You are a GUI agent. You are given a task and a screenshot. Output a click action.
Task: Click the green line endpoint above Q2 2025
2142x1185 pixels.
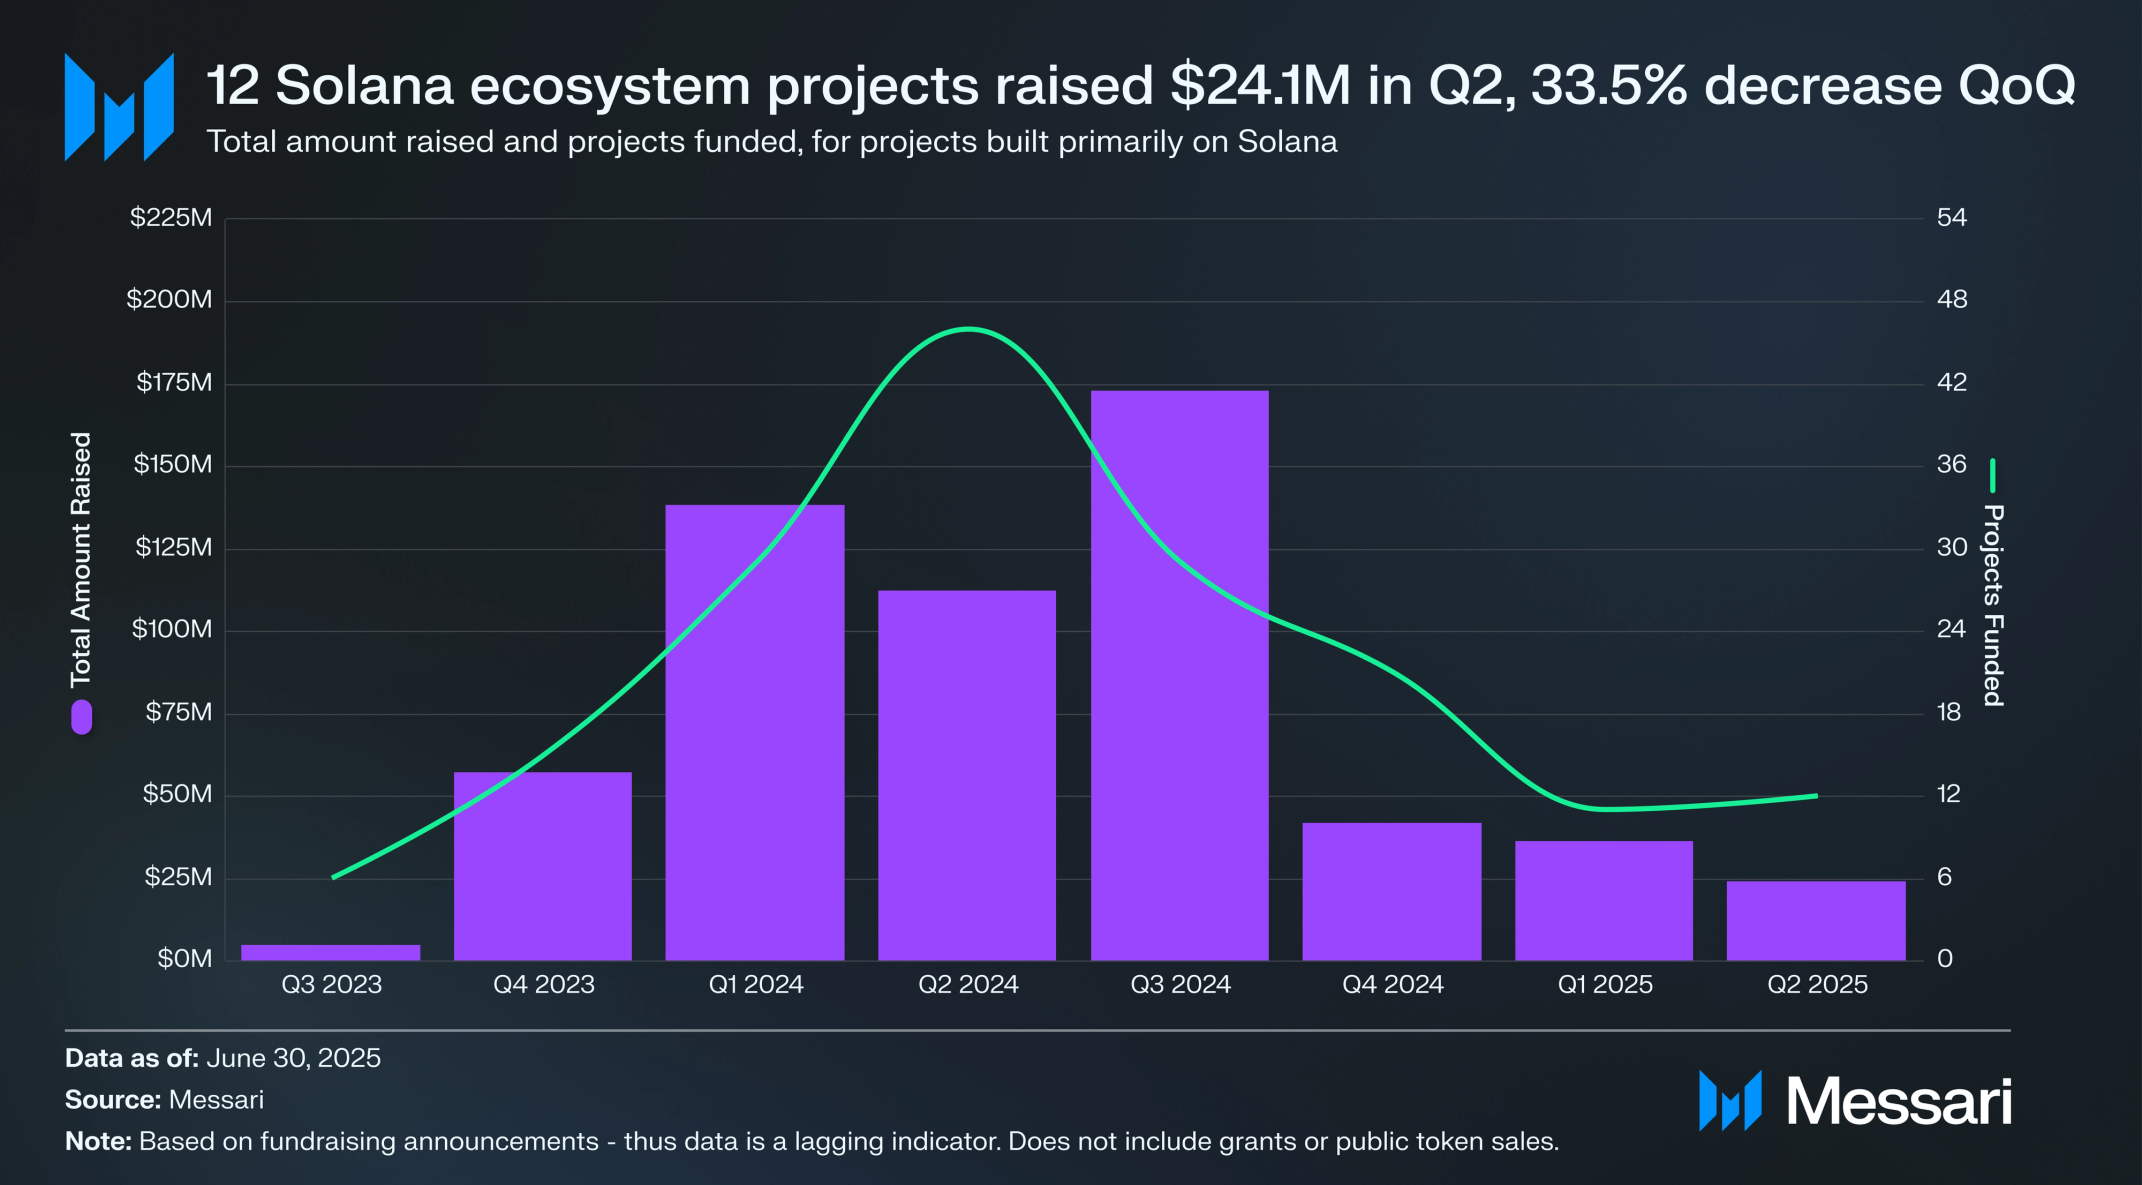1816,796
